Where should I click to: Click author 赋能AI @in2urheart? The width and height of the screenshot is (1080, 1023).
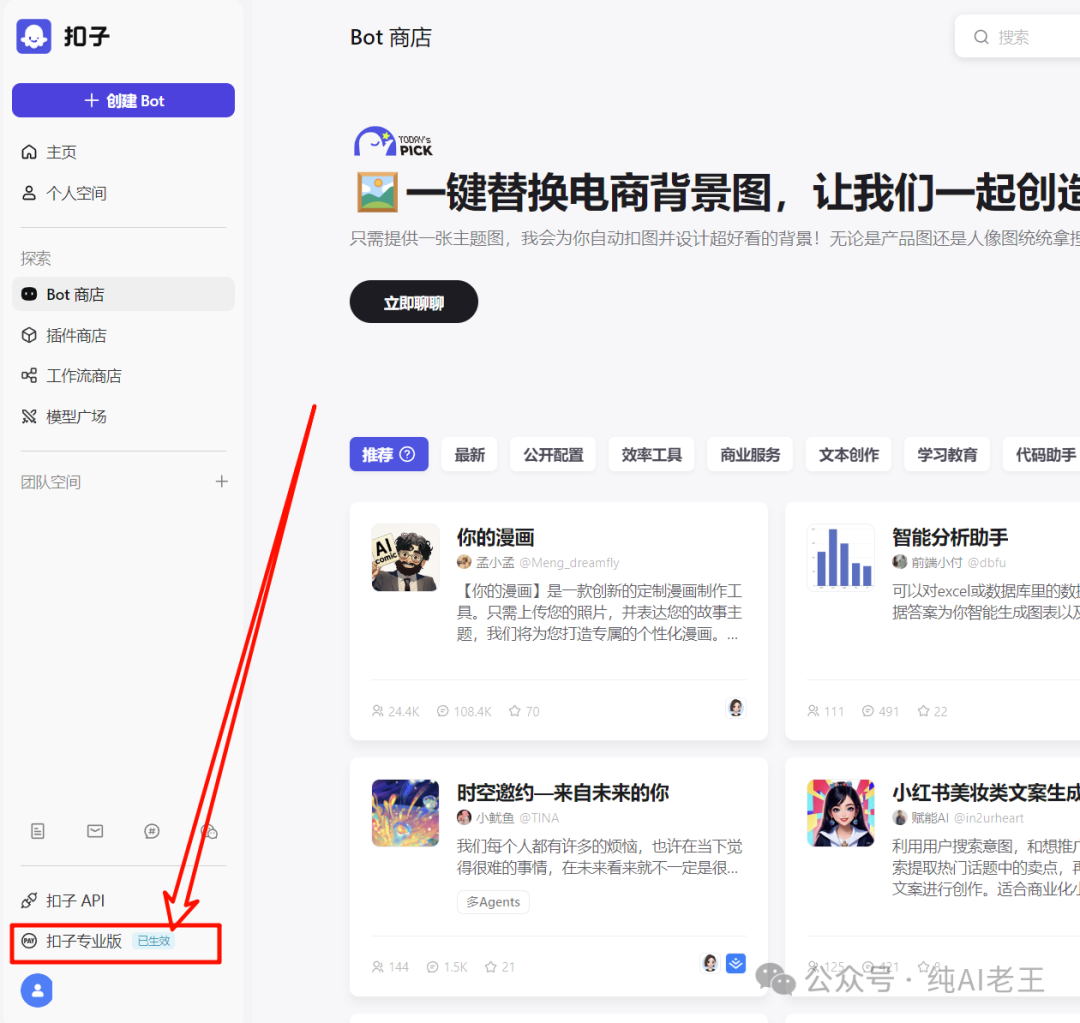[958, 818]
